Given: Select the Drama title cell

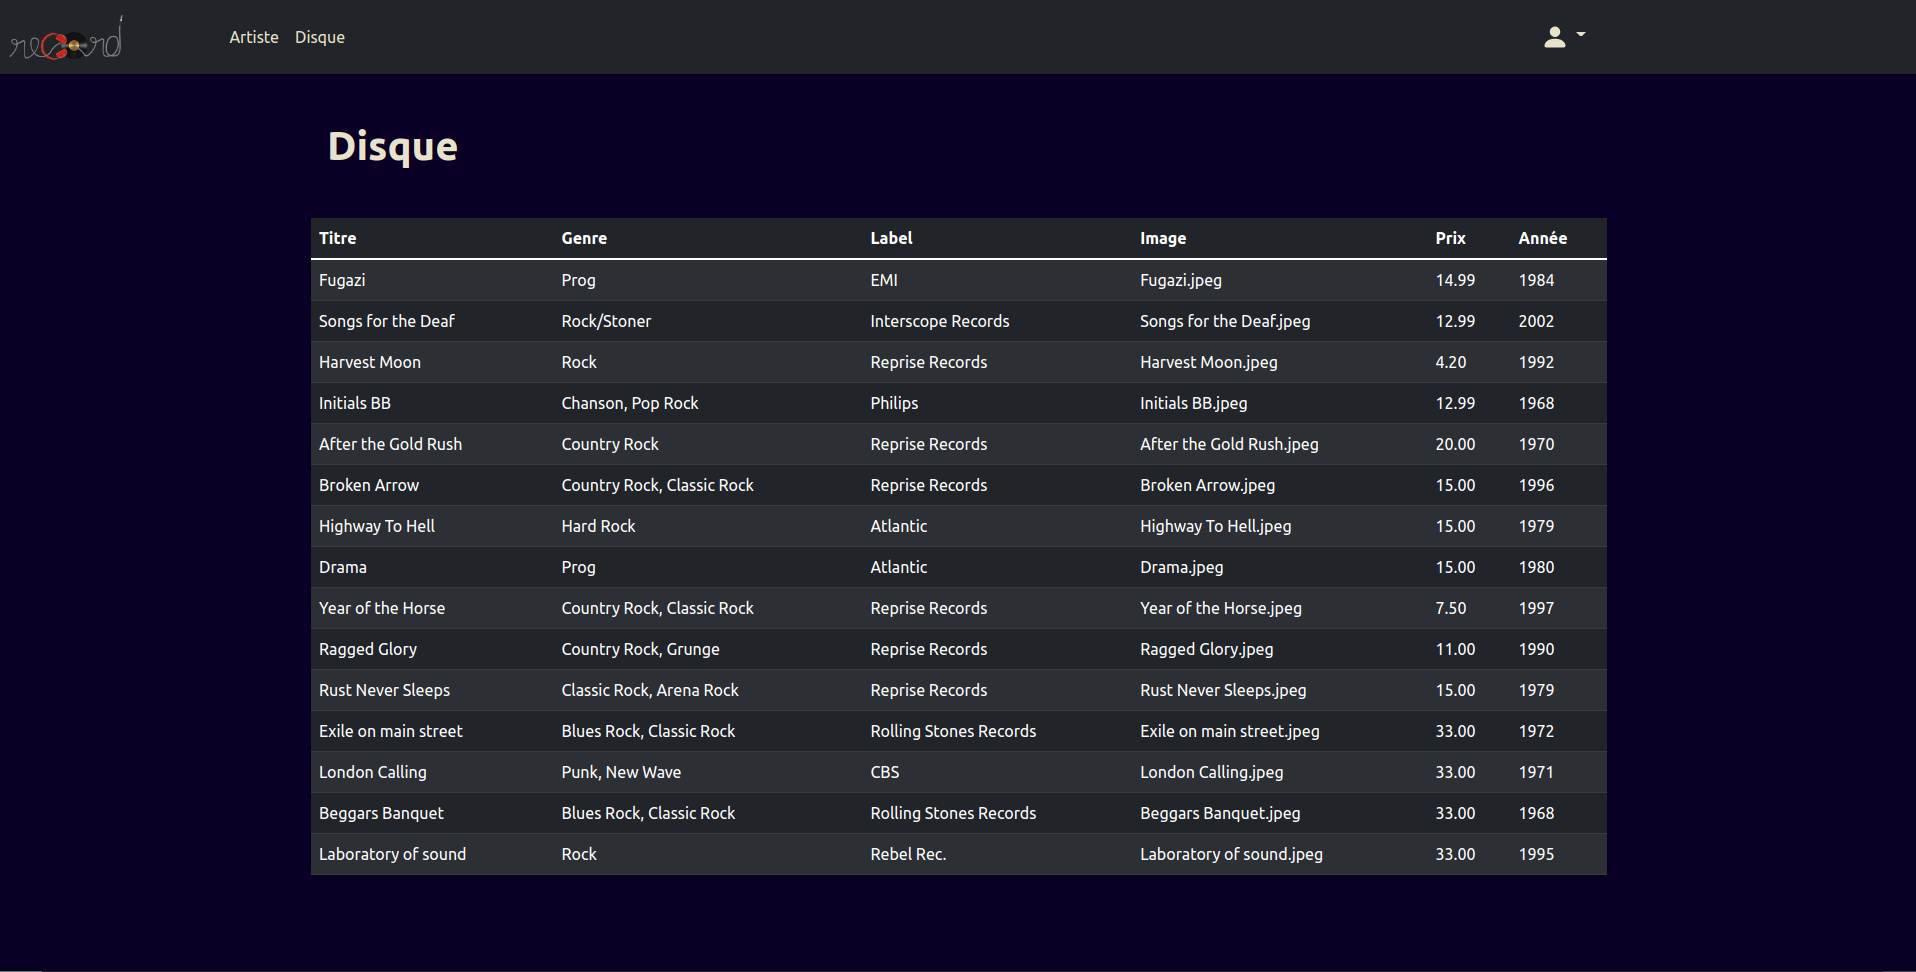Looking at the screenshot, I should 343,567.
